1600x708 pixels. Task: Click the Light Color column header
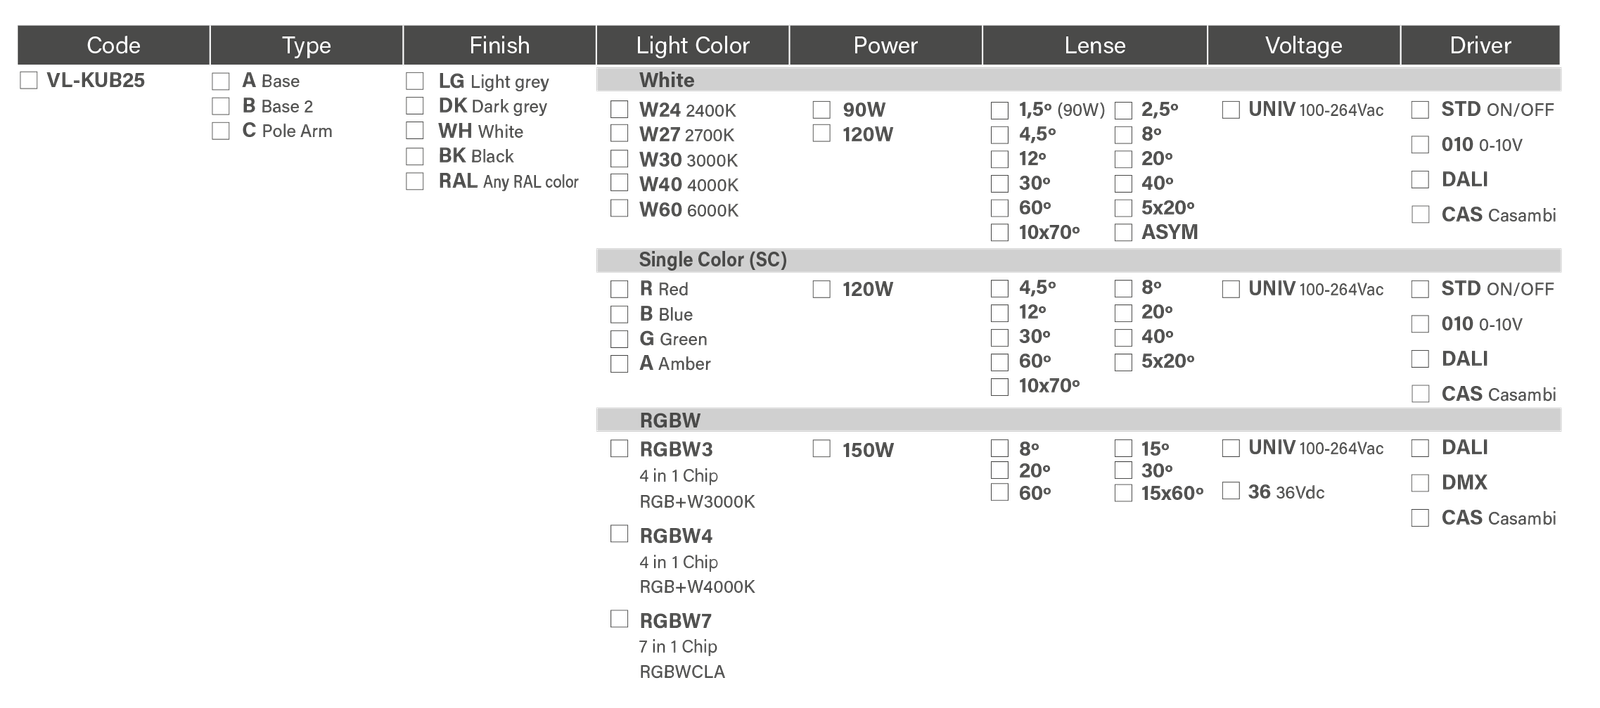click(x=692, y=46)
